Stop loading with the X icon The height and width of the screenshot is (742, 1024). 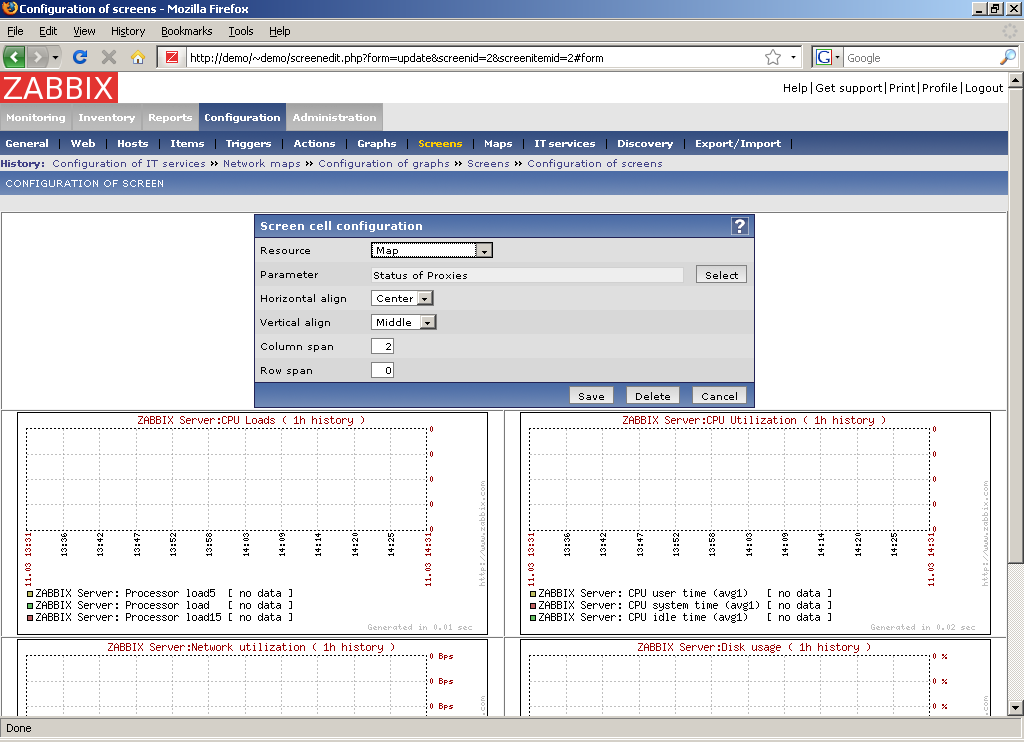click(x=108, y=57)
